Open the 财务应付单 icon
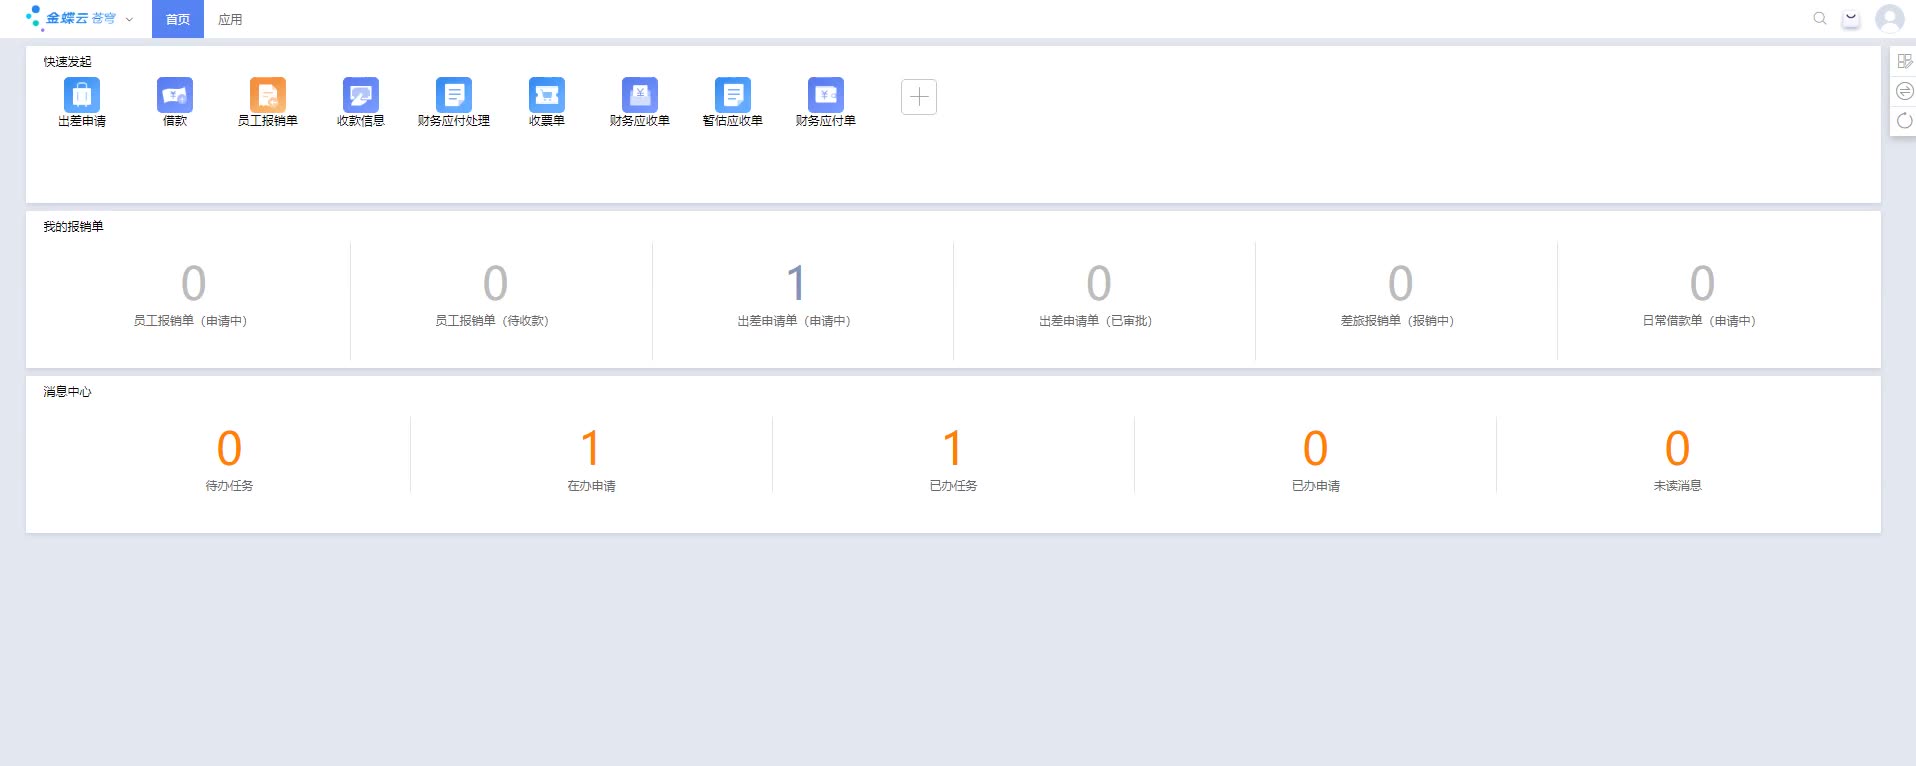The image size is (1916, 766). coord(826,95)
